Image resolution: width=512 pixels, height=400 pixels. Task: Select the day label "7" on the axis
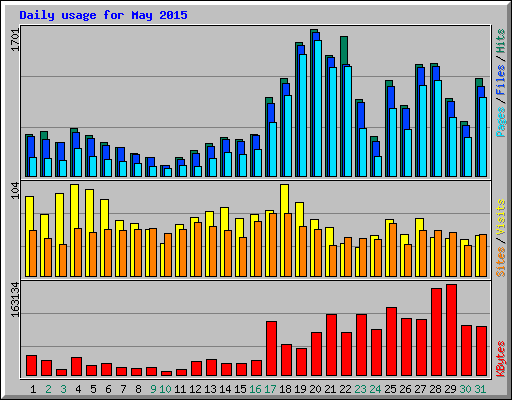(x=123, y=389)
